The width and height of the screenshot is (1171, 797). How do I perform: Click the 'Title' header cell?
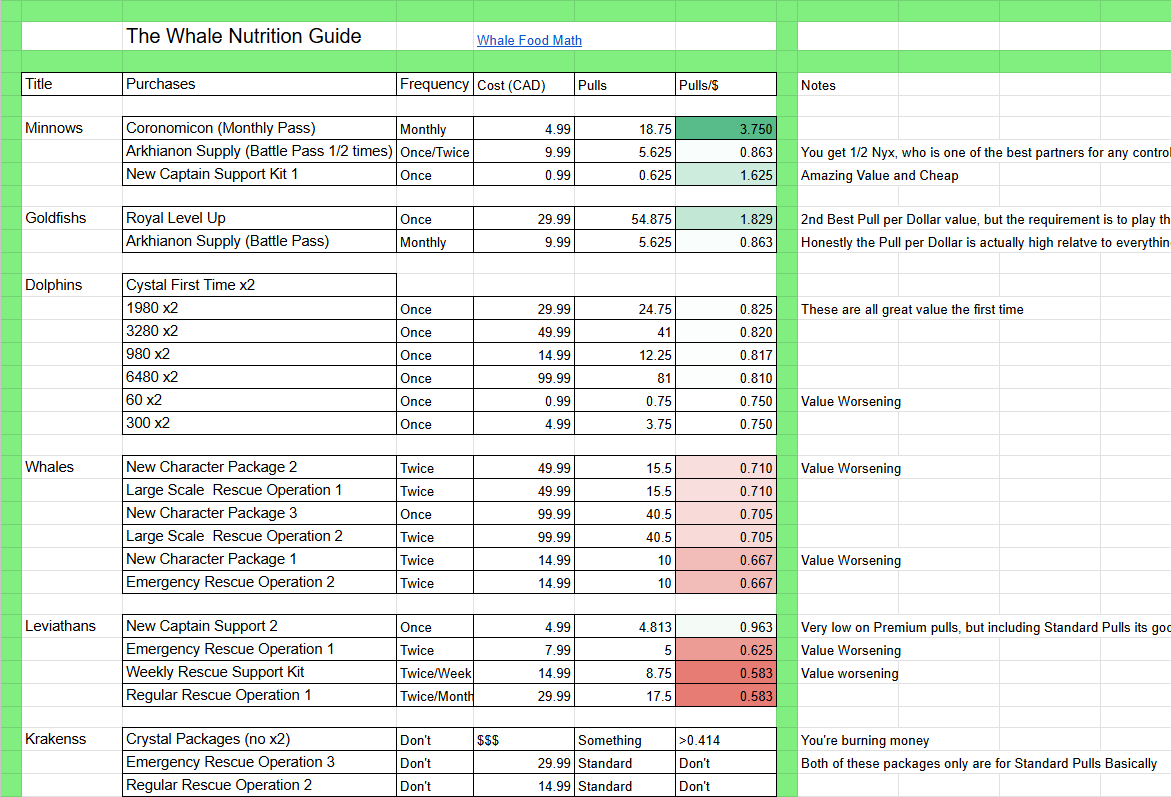click(x=72, y=84)
